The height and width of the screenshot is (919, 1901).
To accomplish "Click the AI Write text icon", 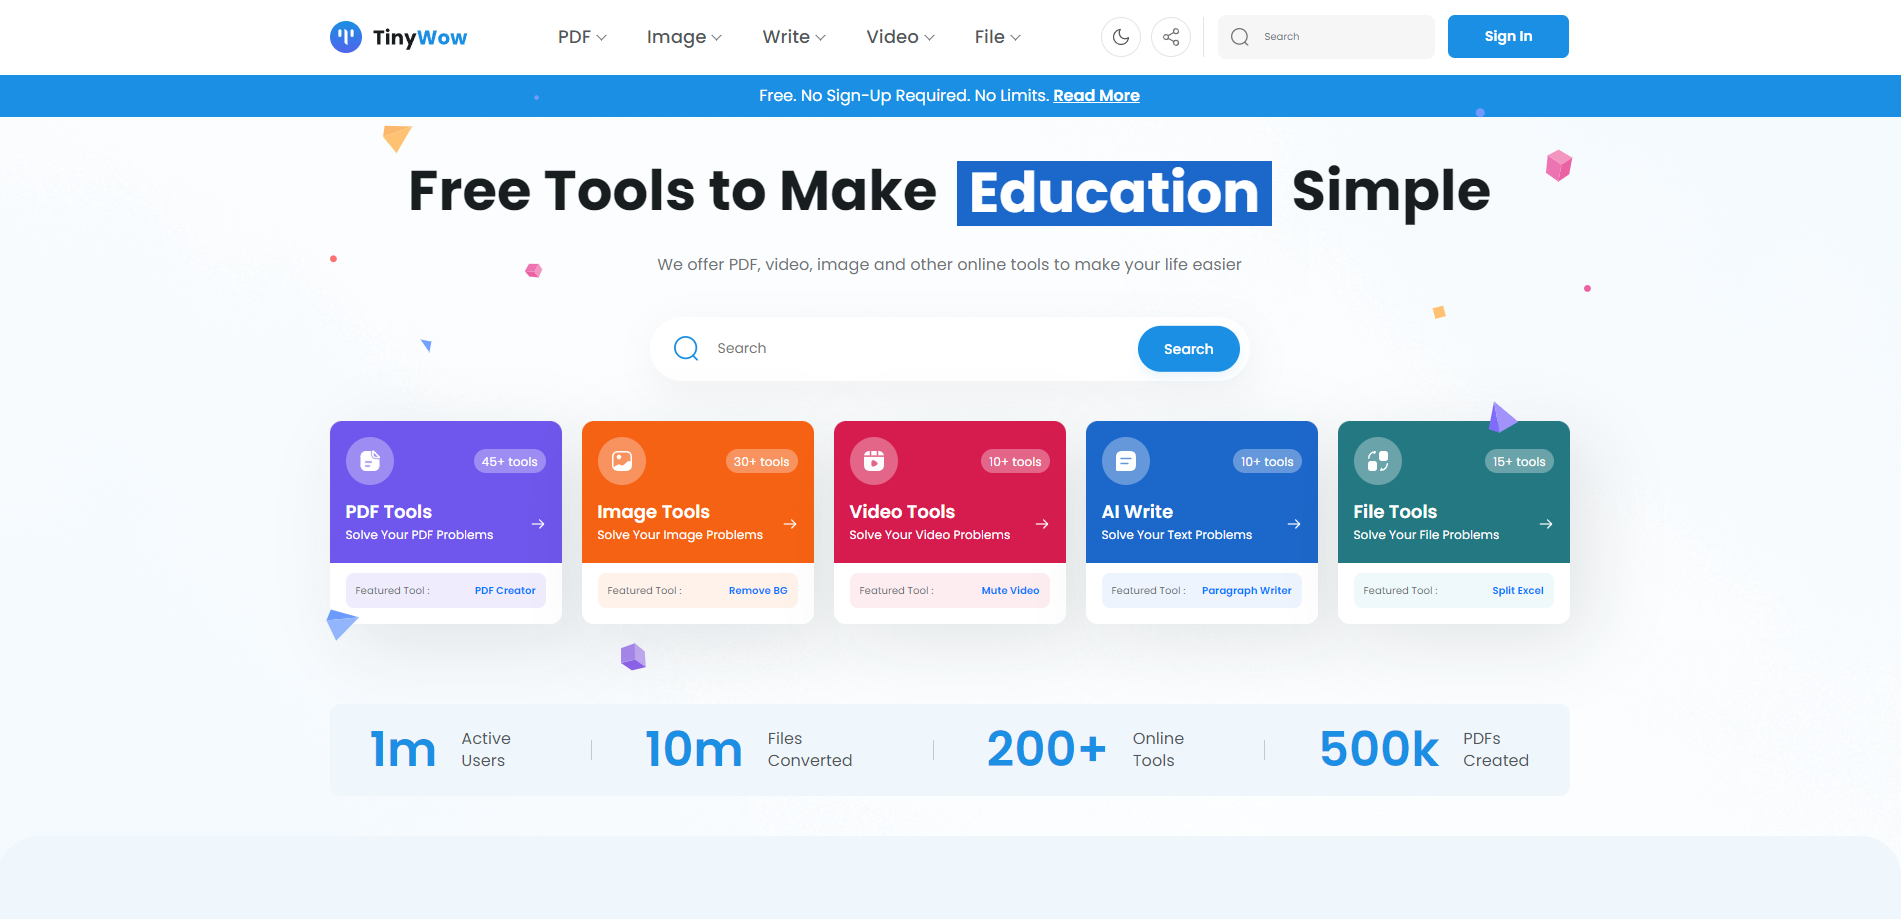I will click(1126, 461).
